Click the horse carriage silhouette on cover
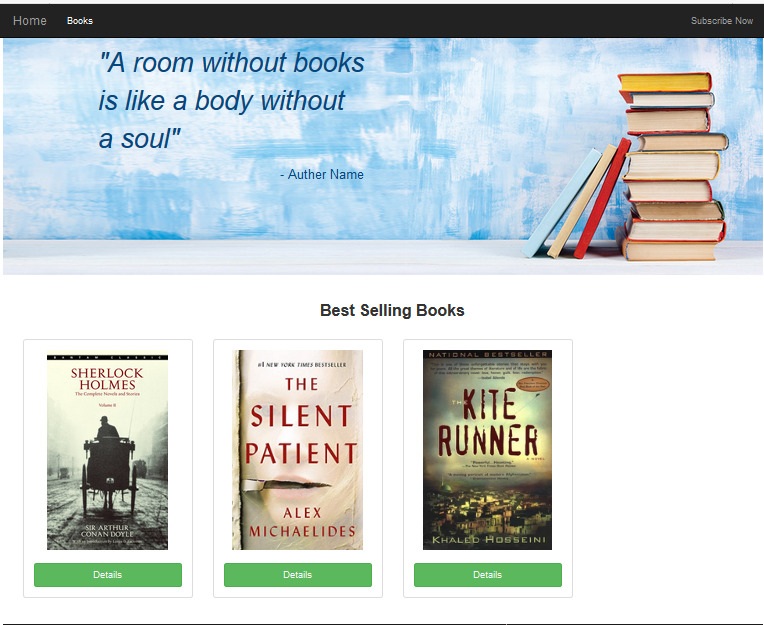Viewport: 764px width, 625px height. click(x=108, y=468)
